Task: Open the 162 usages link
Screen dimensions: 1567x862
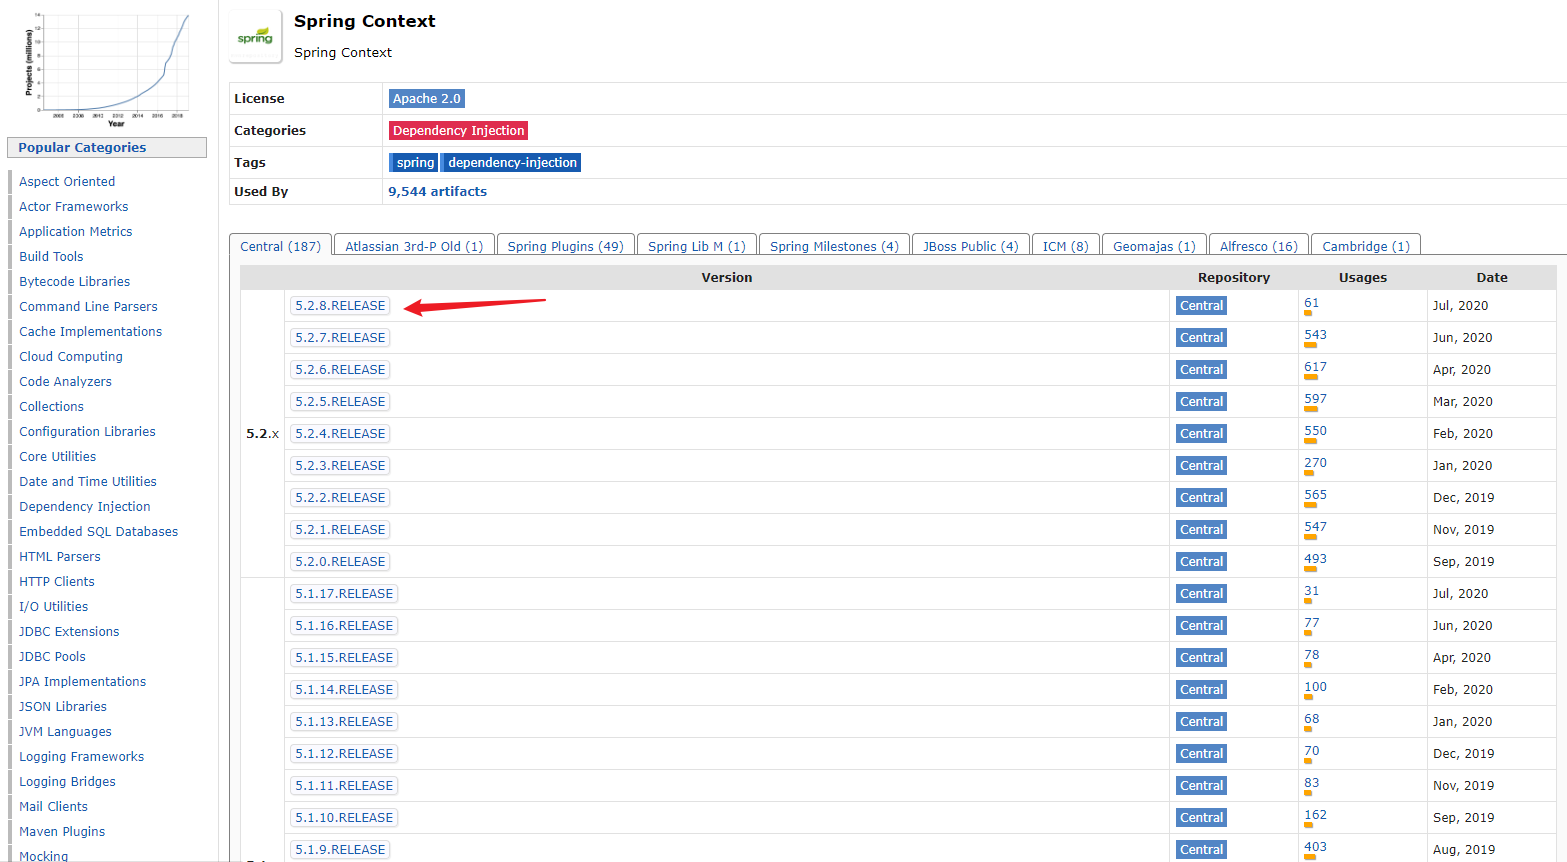Action: click(1315, 815)
